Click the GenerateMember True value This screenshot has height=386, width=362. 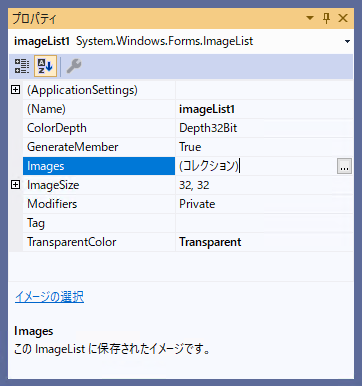pos(264,147)
